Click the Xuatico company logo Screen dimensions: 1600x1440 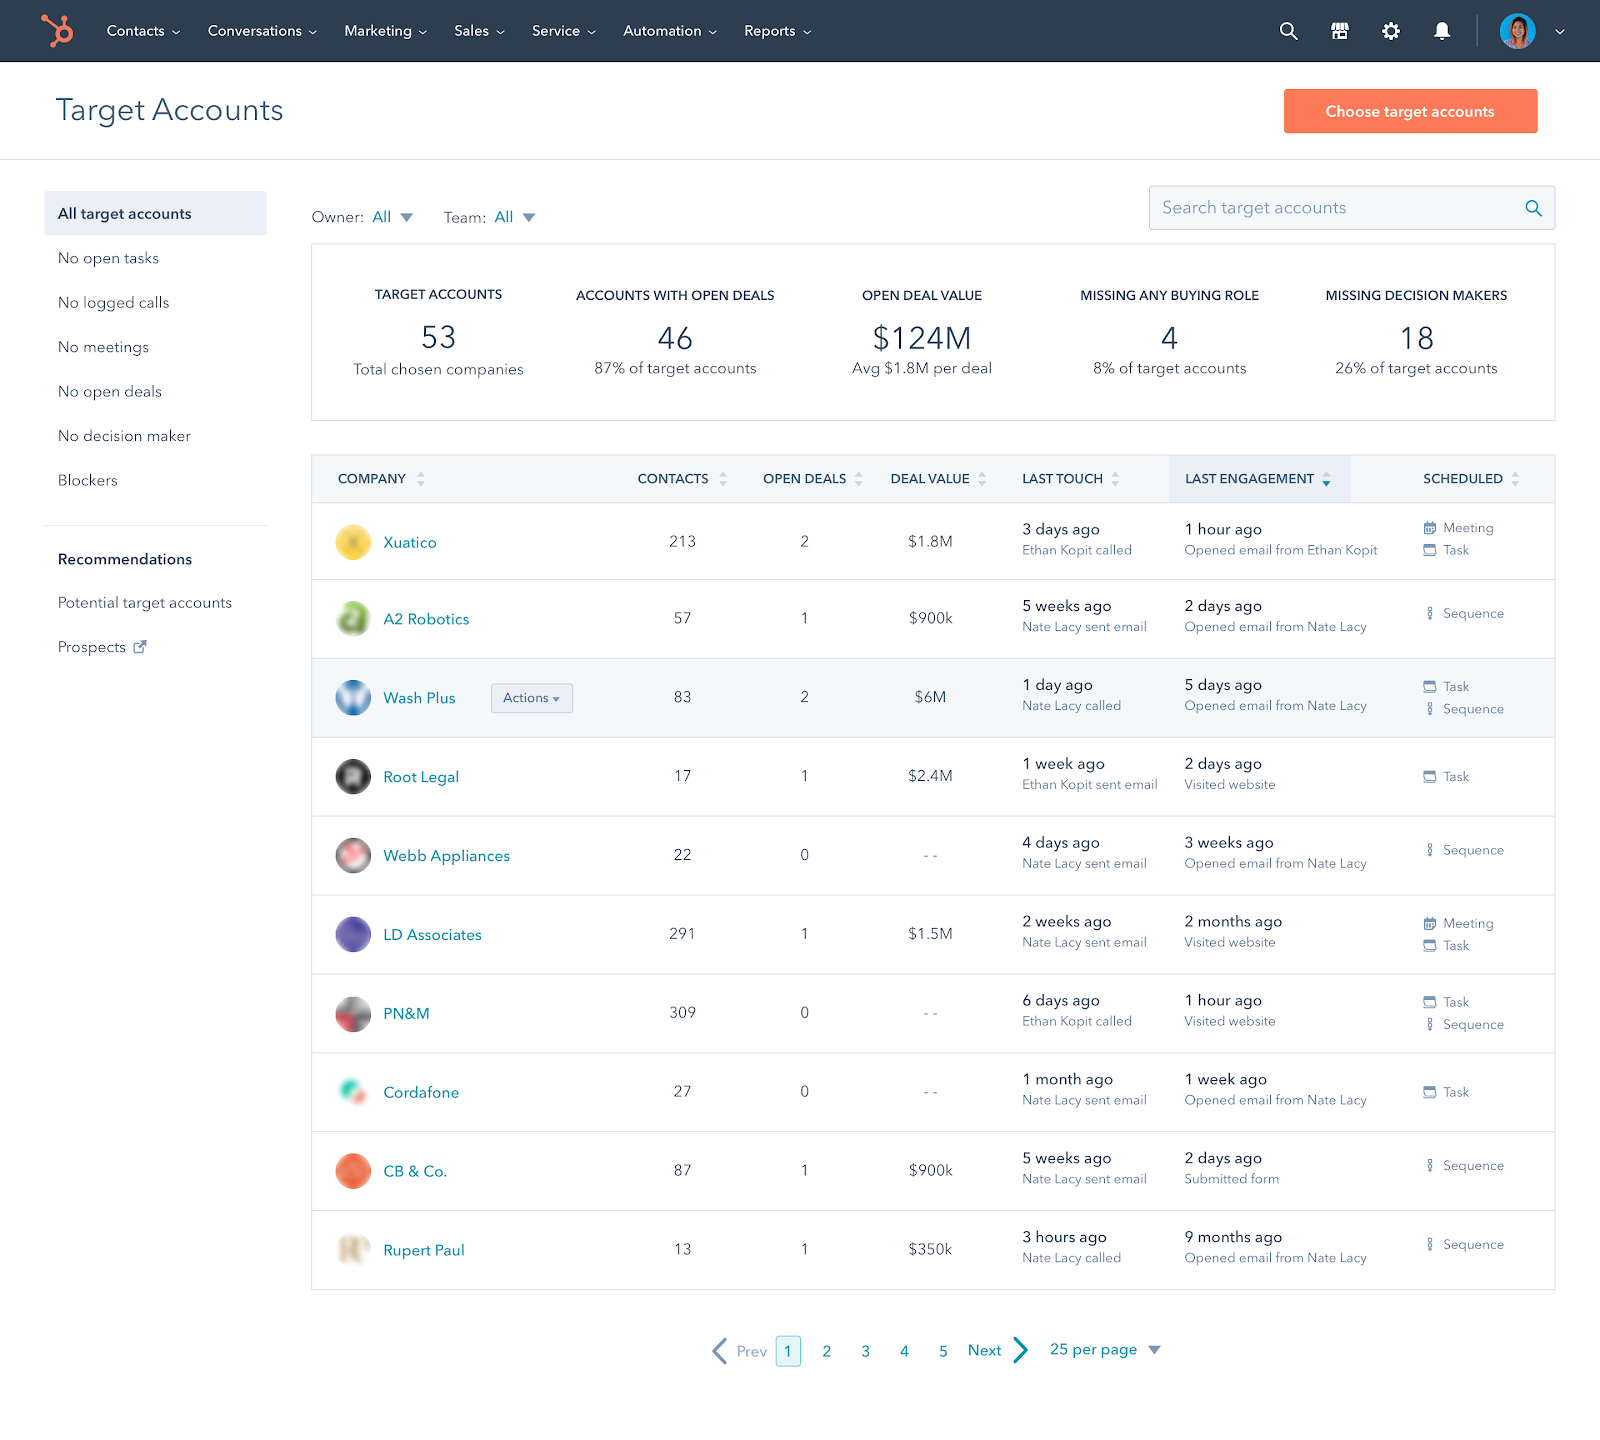tap(353, 542)
